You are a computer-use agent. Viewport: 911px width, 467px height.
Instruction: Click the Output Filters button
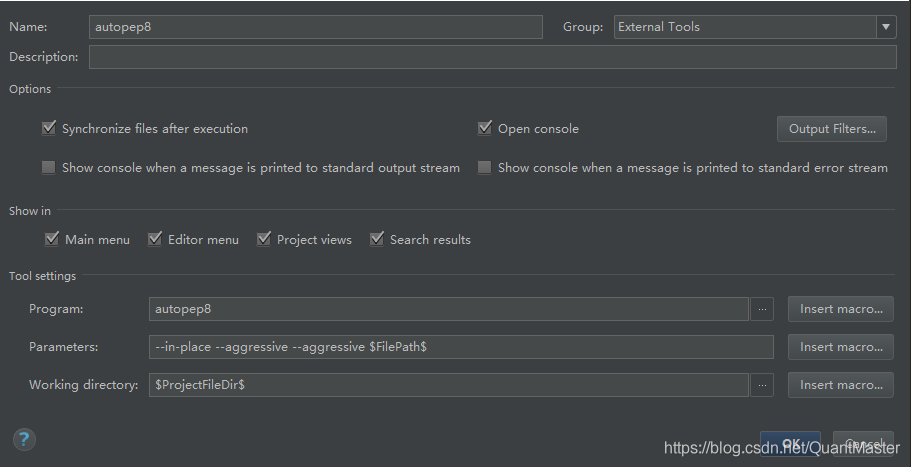tap(832, 129)
